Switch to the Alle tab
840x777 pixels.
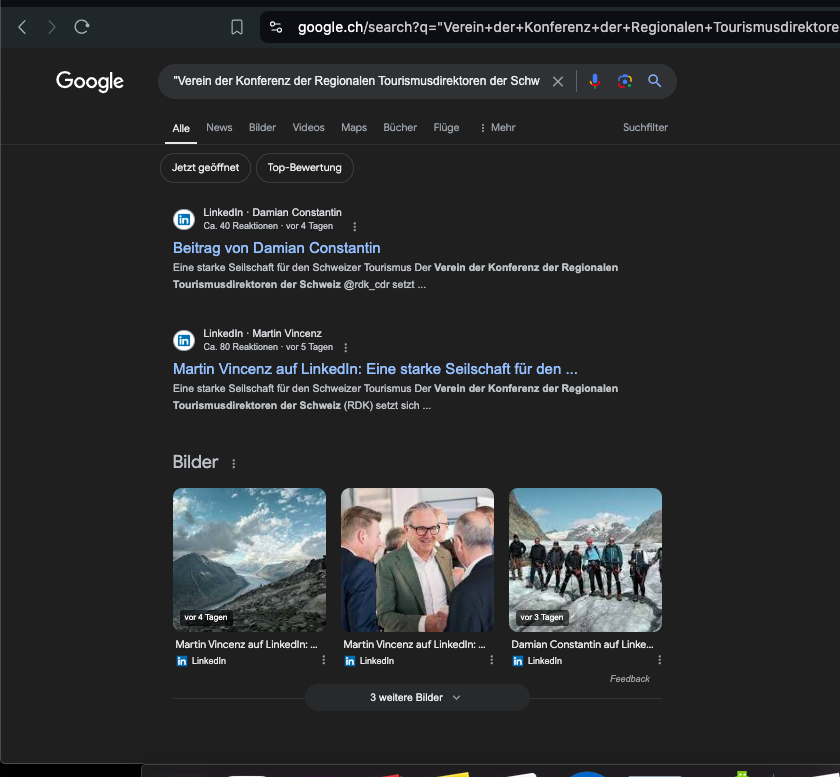[181, 128]
